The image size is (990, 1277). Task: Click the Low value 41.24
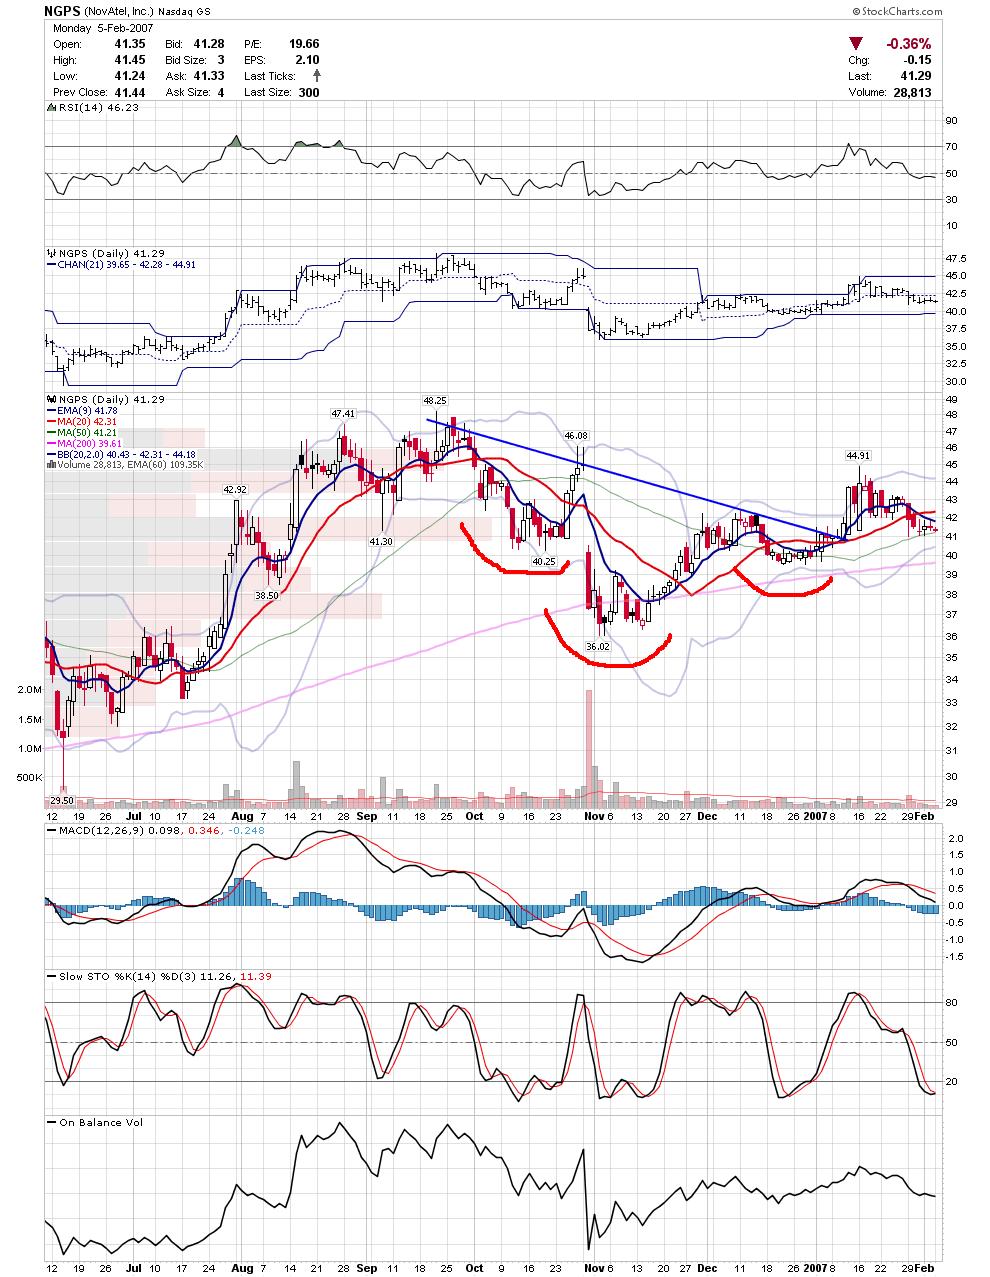pos(130,76)
